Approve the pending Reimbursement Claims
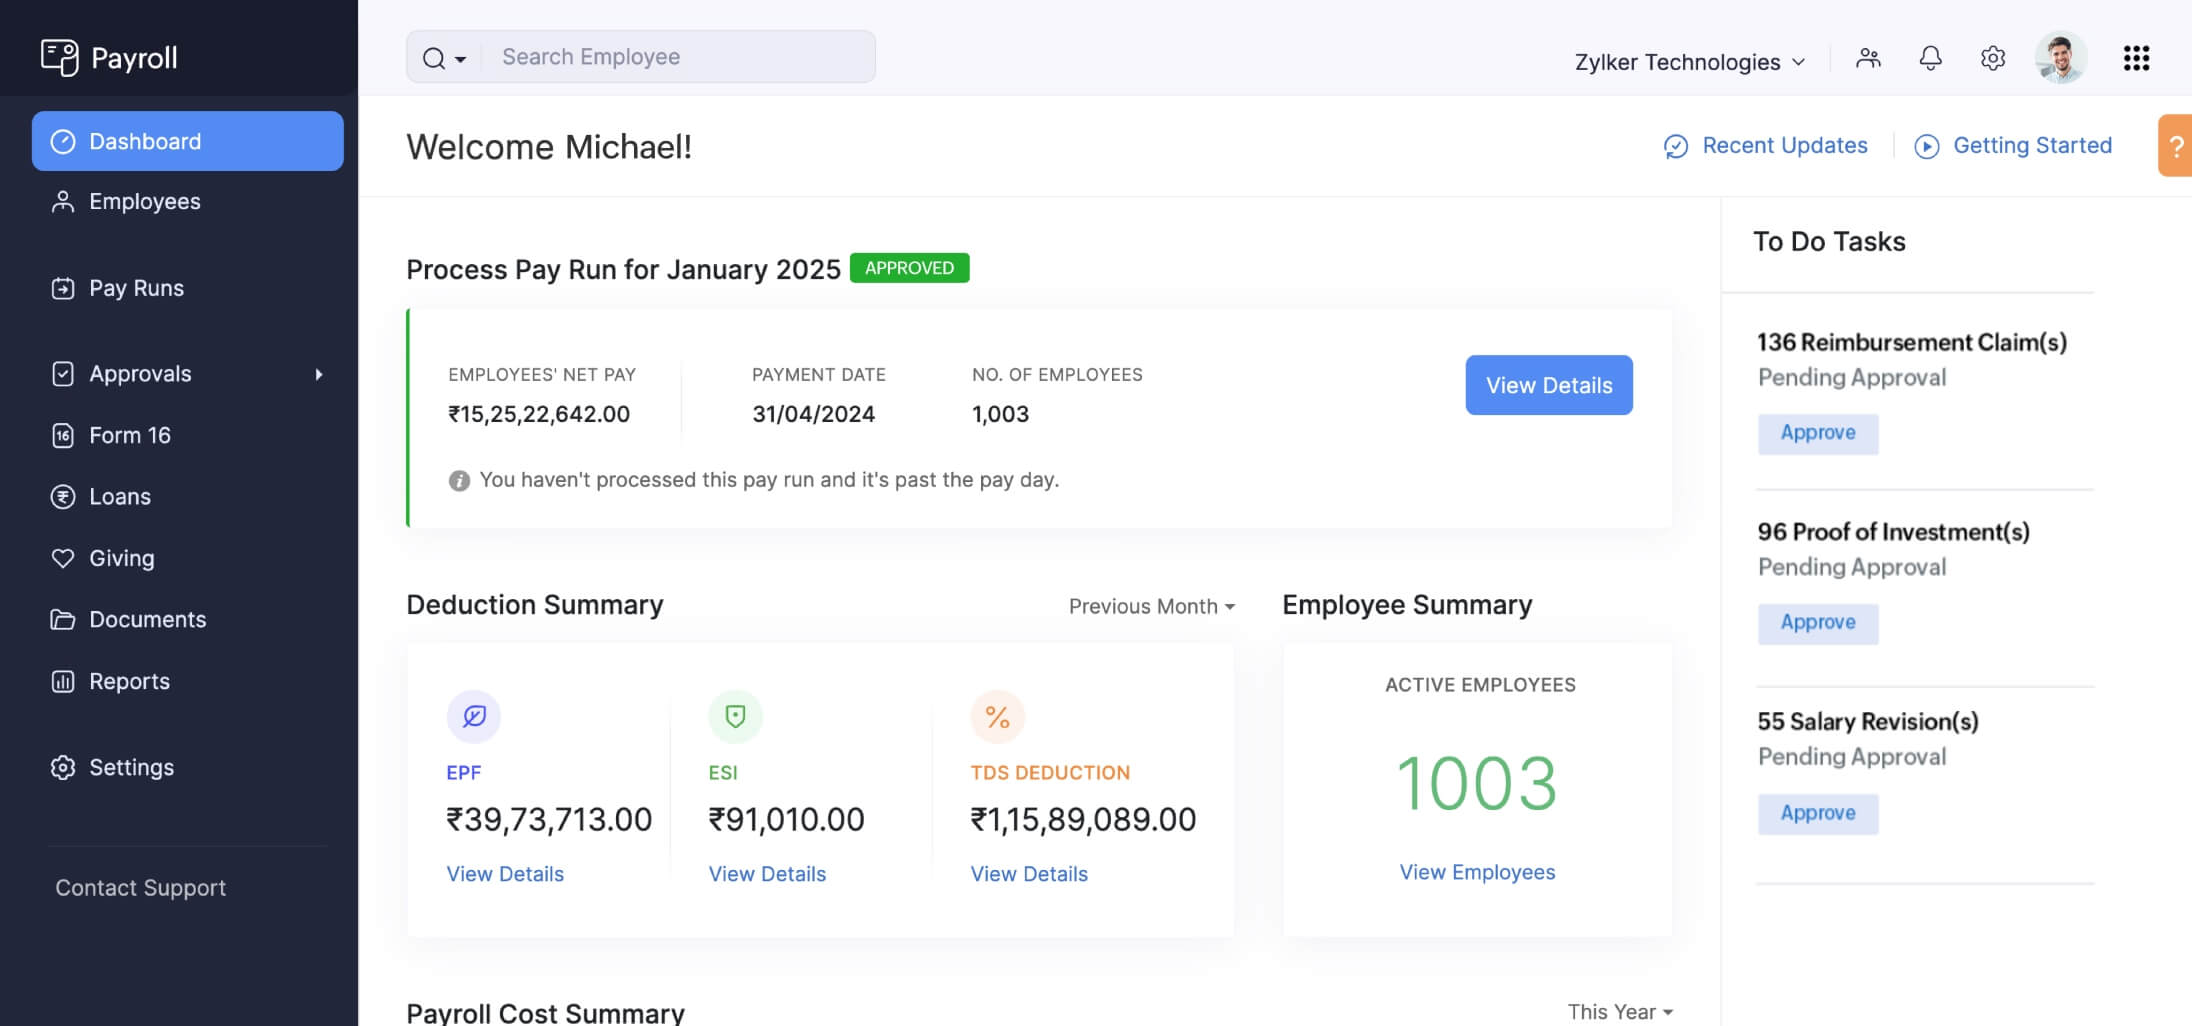The image size is (2192, 1026). click(x=1817, y=433)
